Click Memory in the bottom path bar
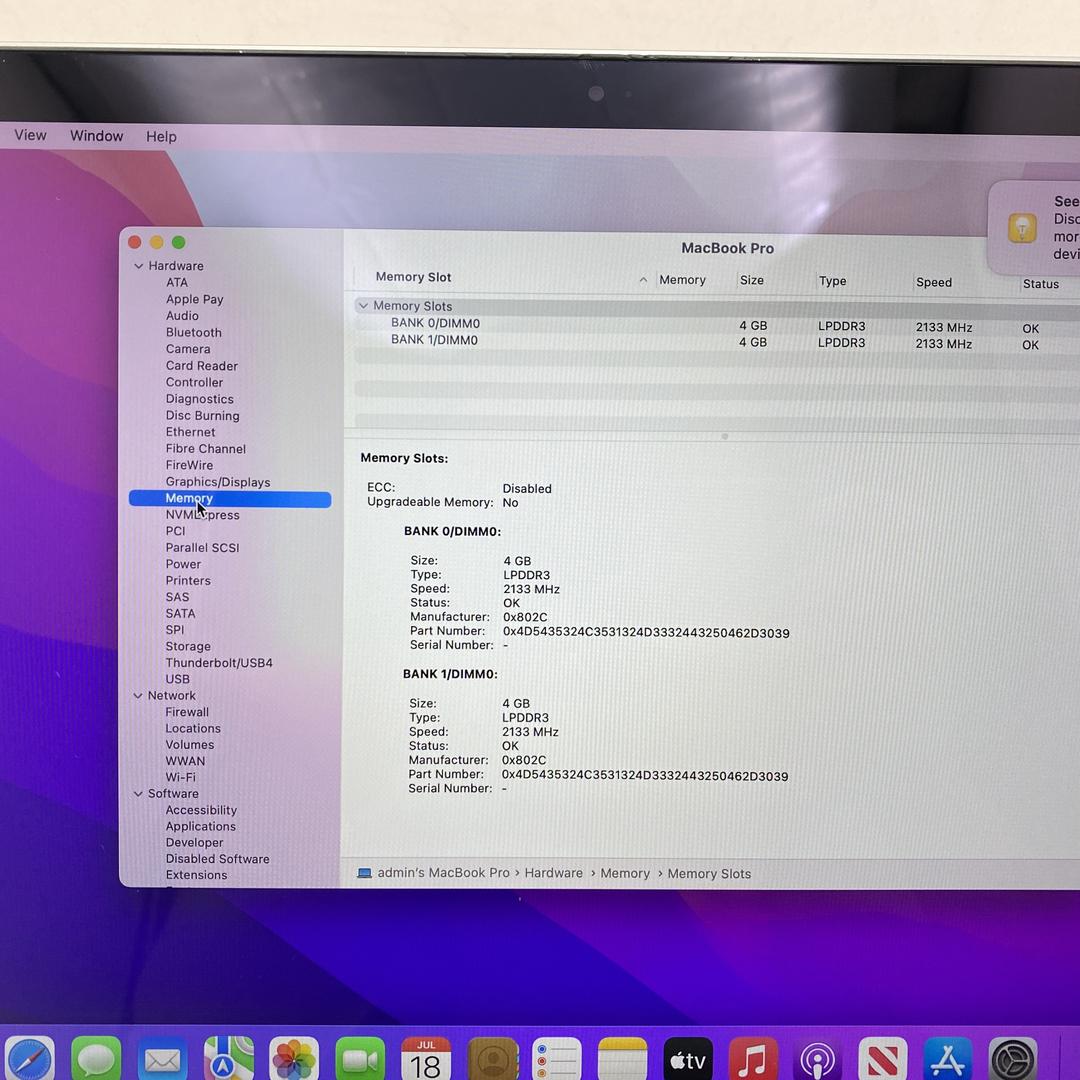This screenshot has height=1080, width=1080. click(625, 873)
